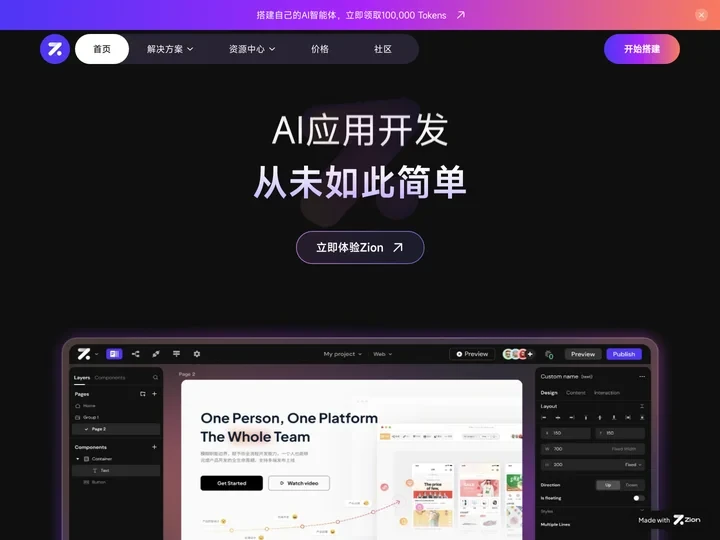Select the purple page layout icon in editor toolbar
The width and height of the screenshot is (720, 540).
(114, 354)
